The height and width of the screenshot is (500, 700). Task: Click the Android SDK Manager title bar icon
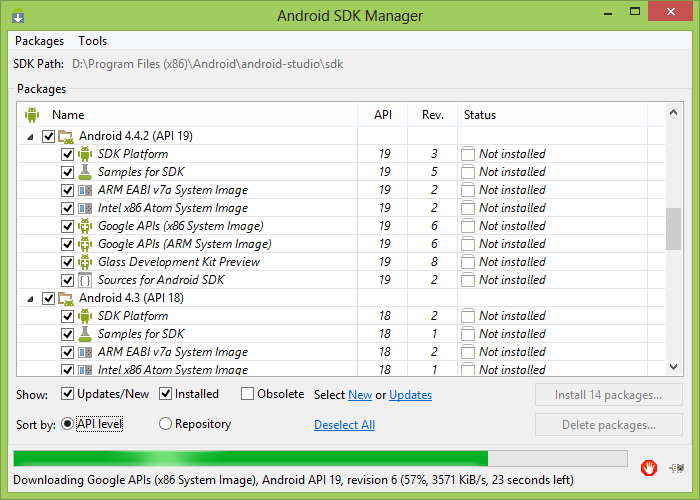(18, 15)
